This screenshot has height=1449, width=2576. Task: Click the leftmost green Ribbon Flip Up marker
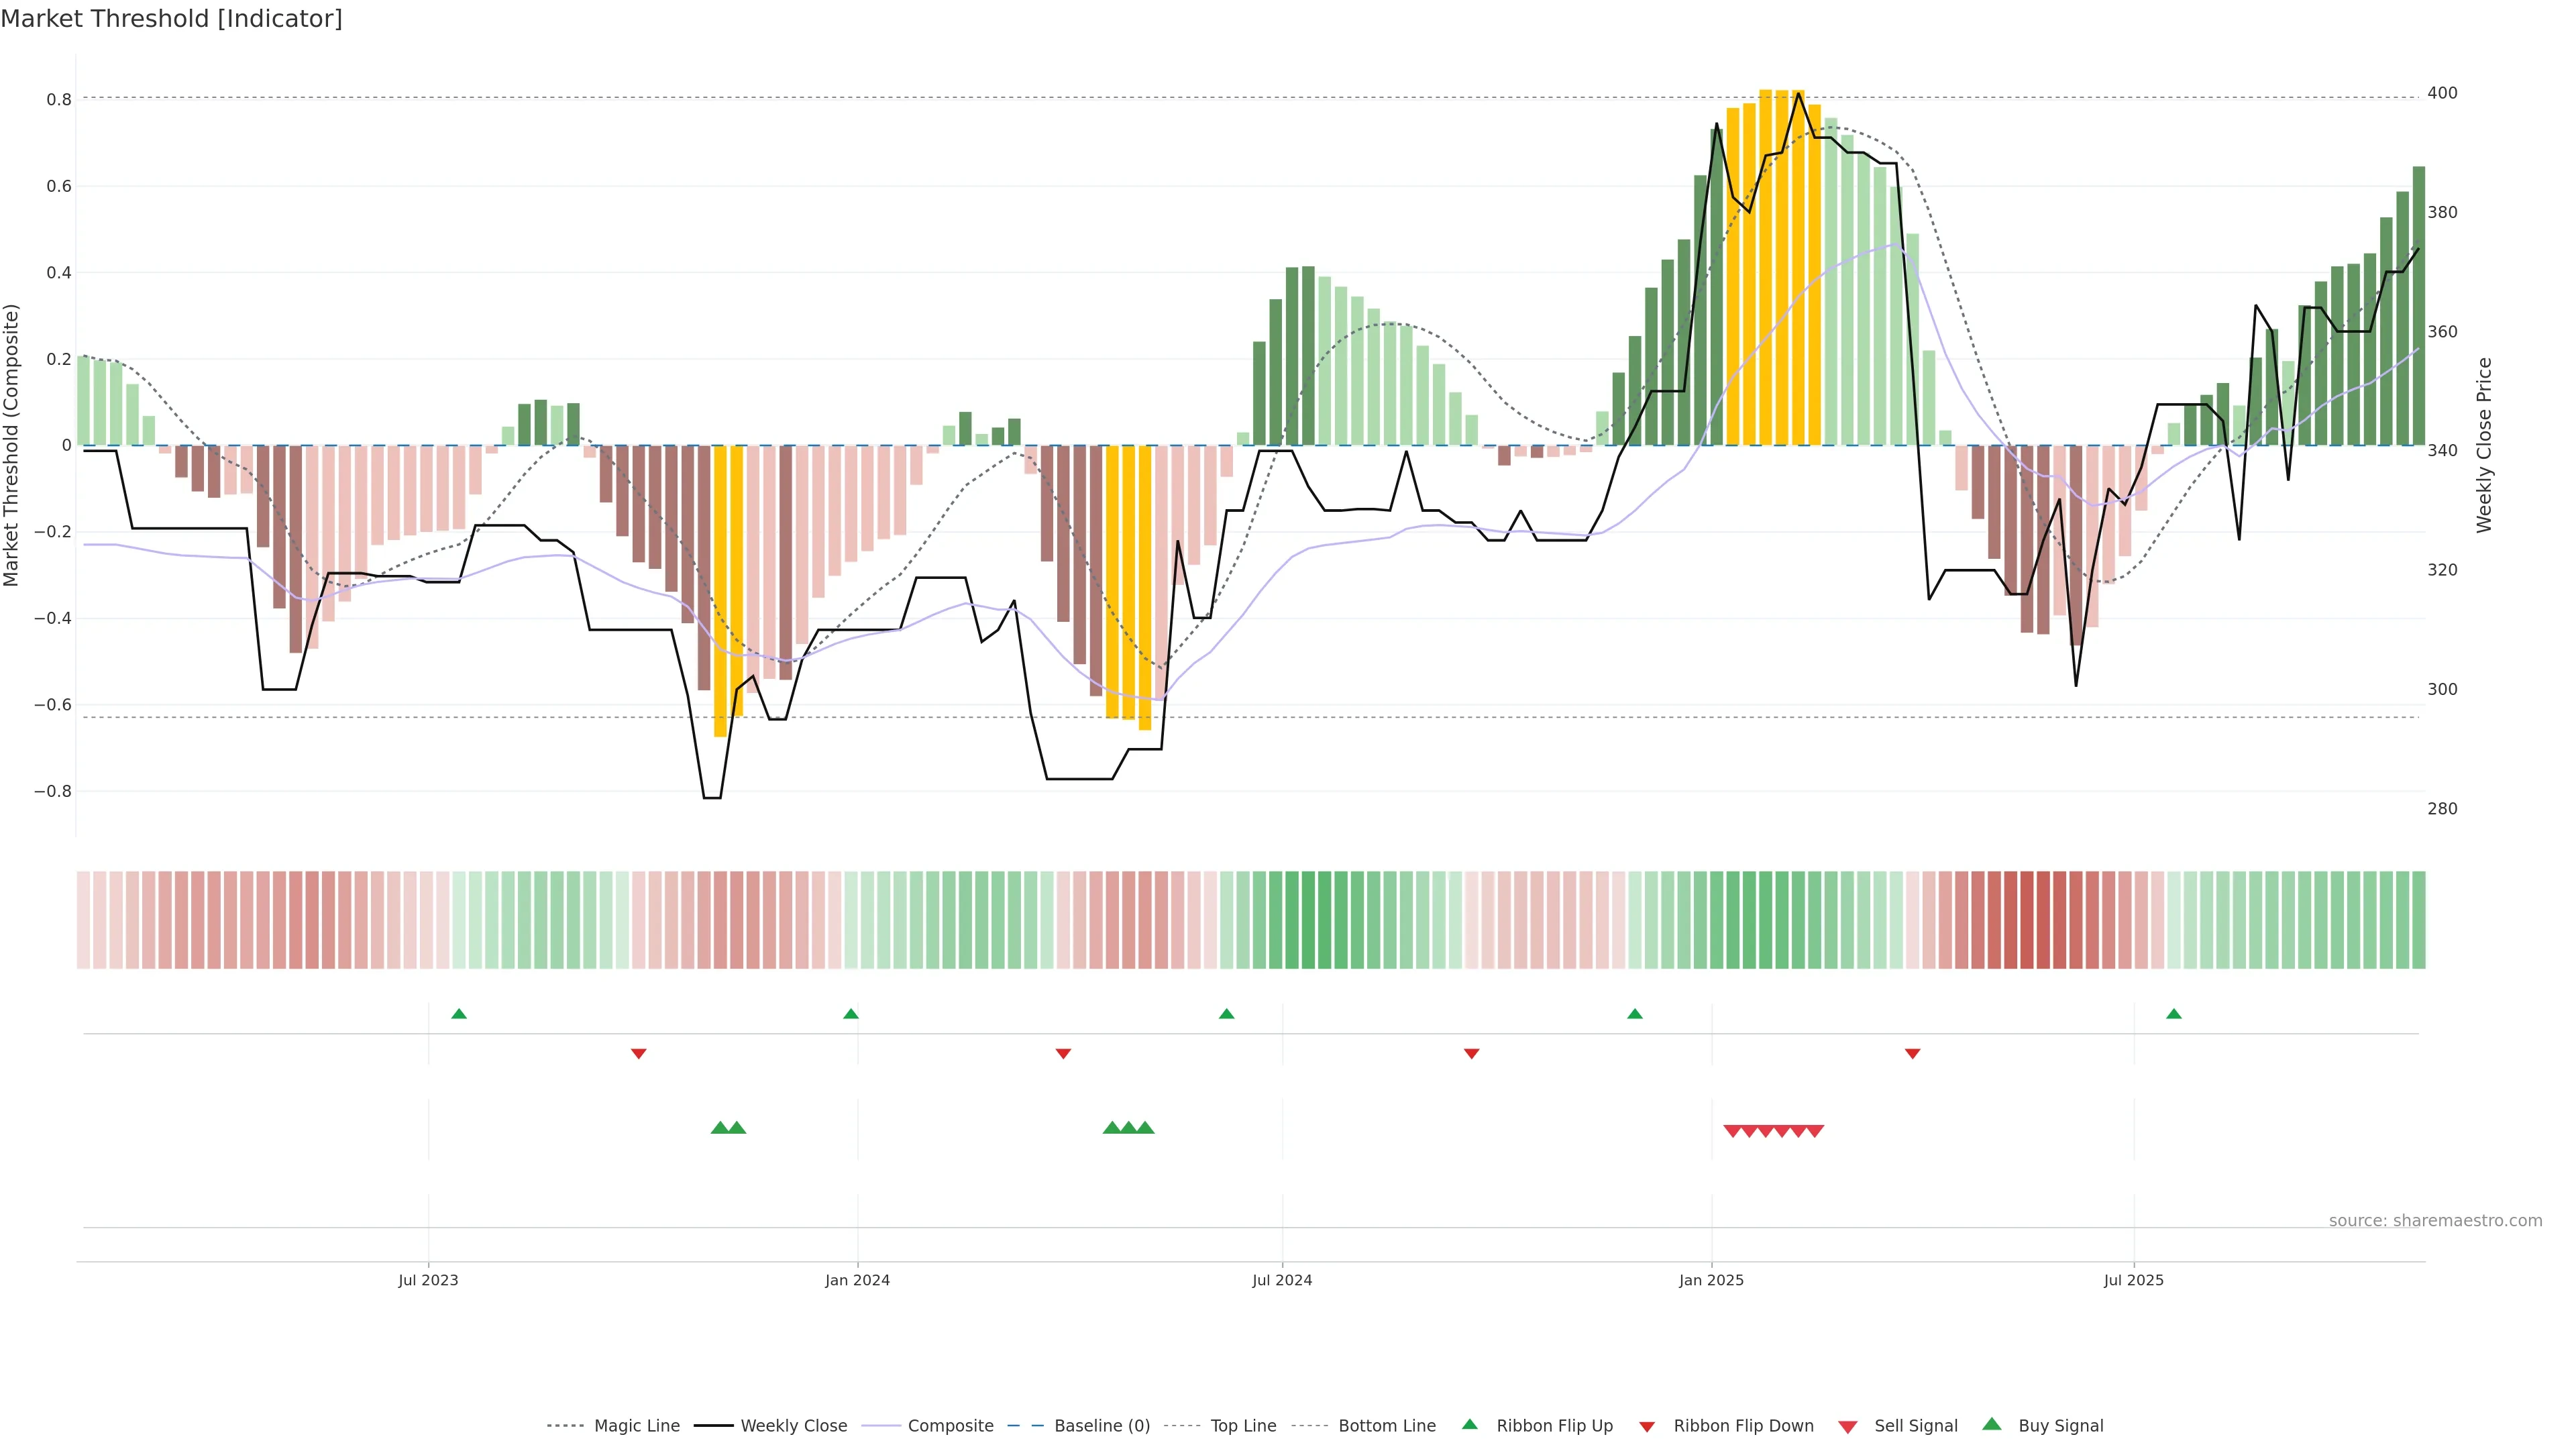459,1014
